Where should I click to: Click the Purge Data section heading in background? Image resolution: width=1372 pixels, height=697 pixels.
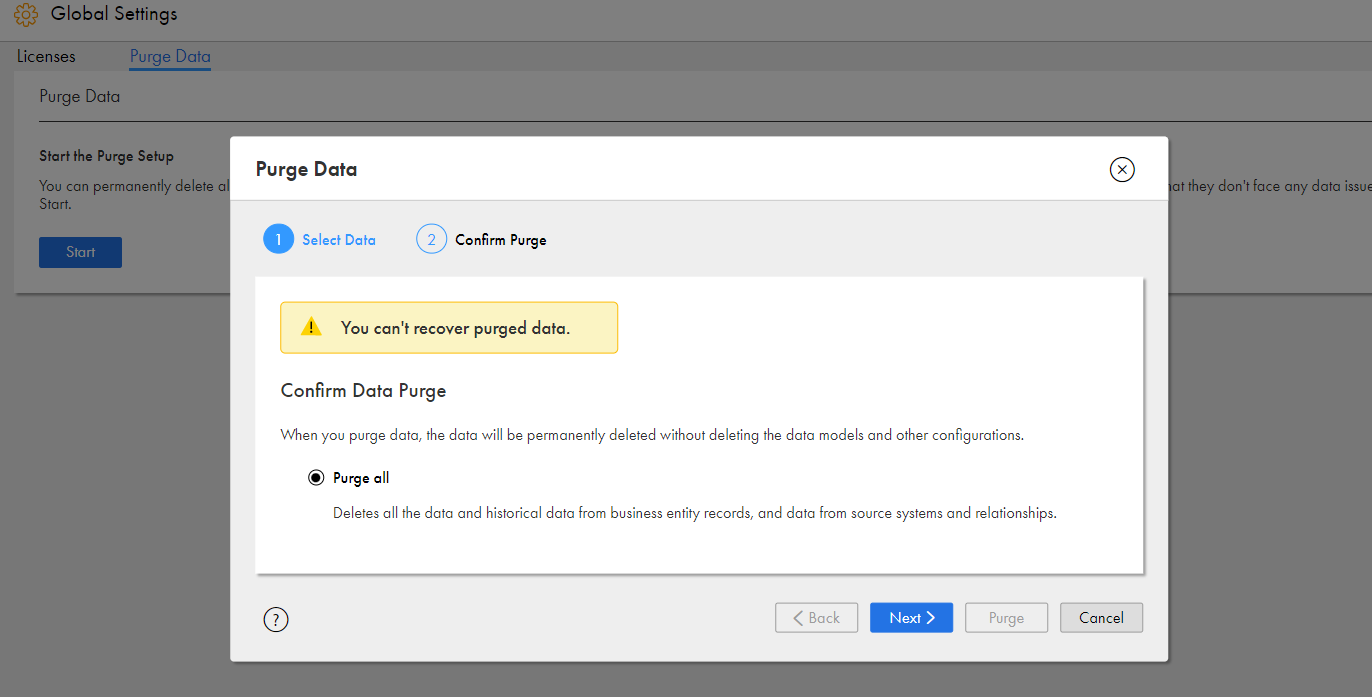click(79, 97)
